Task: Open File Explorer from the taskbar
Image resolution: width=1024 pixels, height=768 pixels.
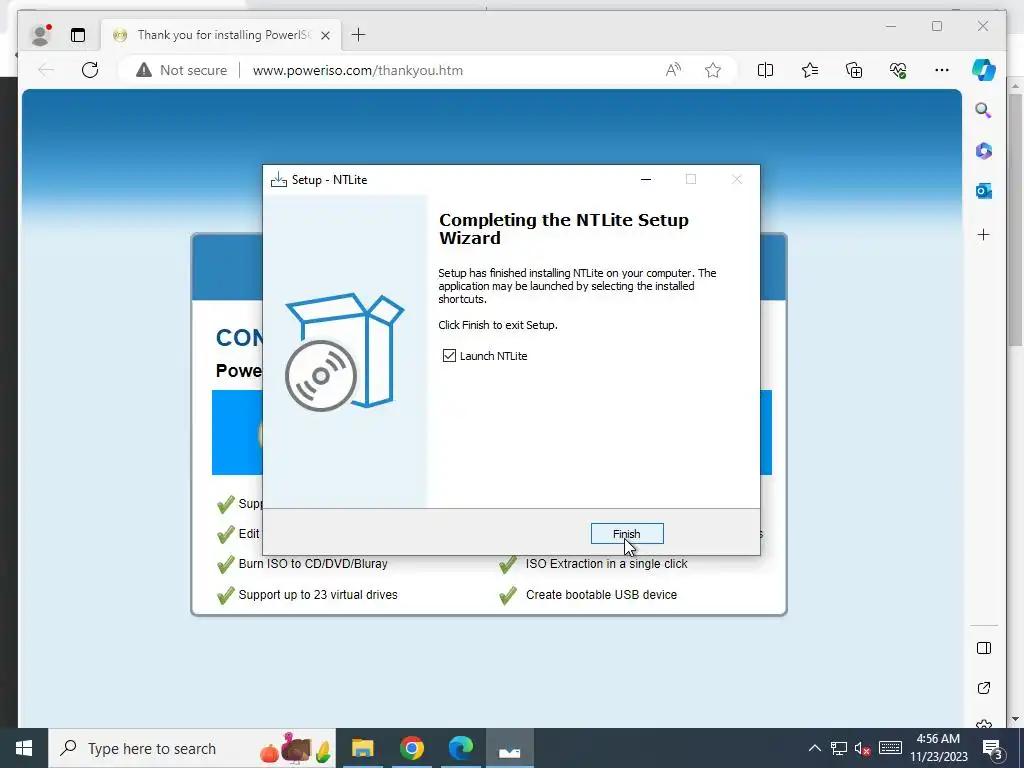Action: pyautogui.click(x=362, y=748)
